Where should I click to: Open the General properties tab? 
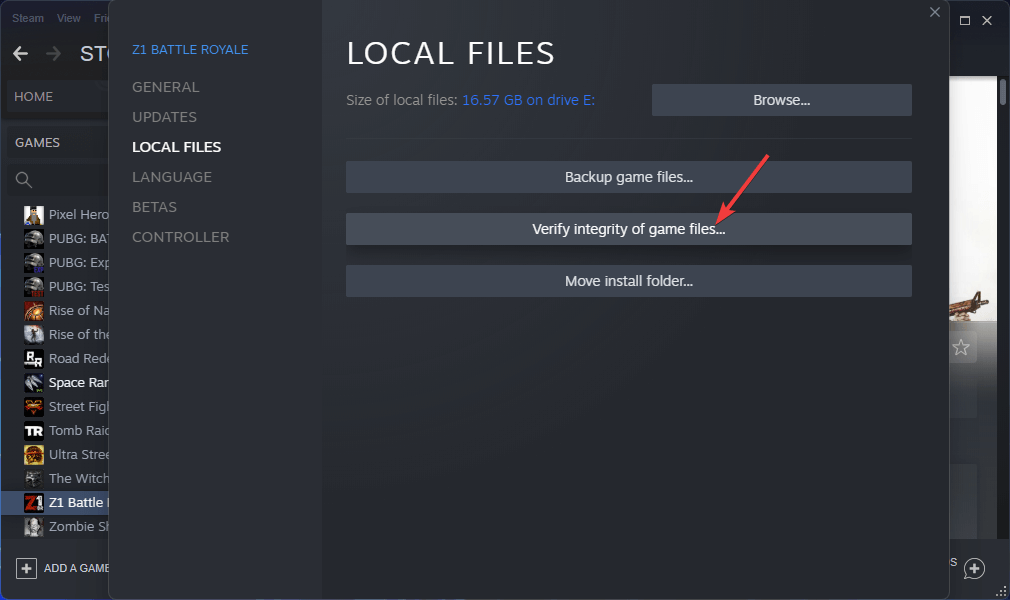(x=166, y=87)
